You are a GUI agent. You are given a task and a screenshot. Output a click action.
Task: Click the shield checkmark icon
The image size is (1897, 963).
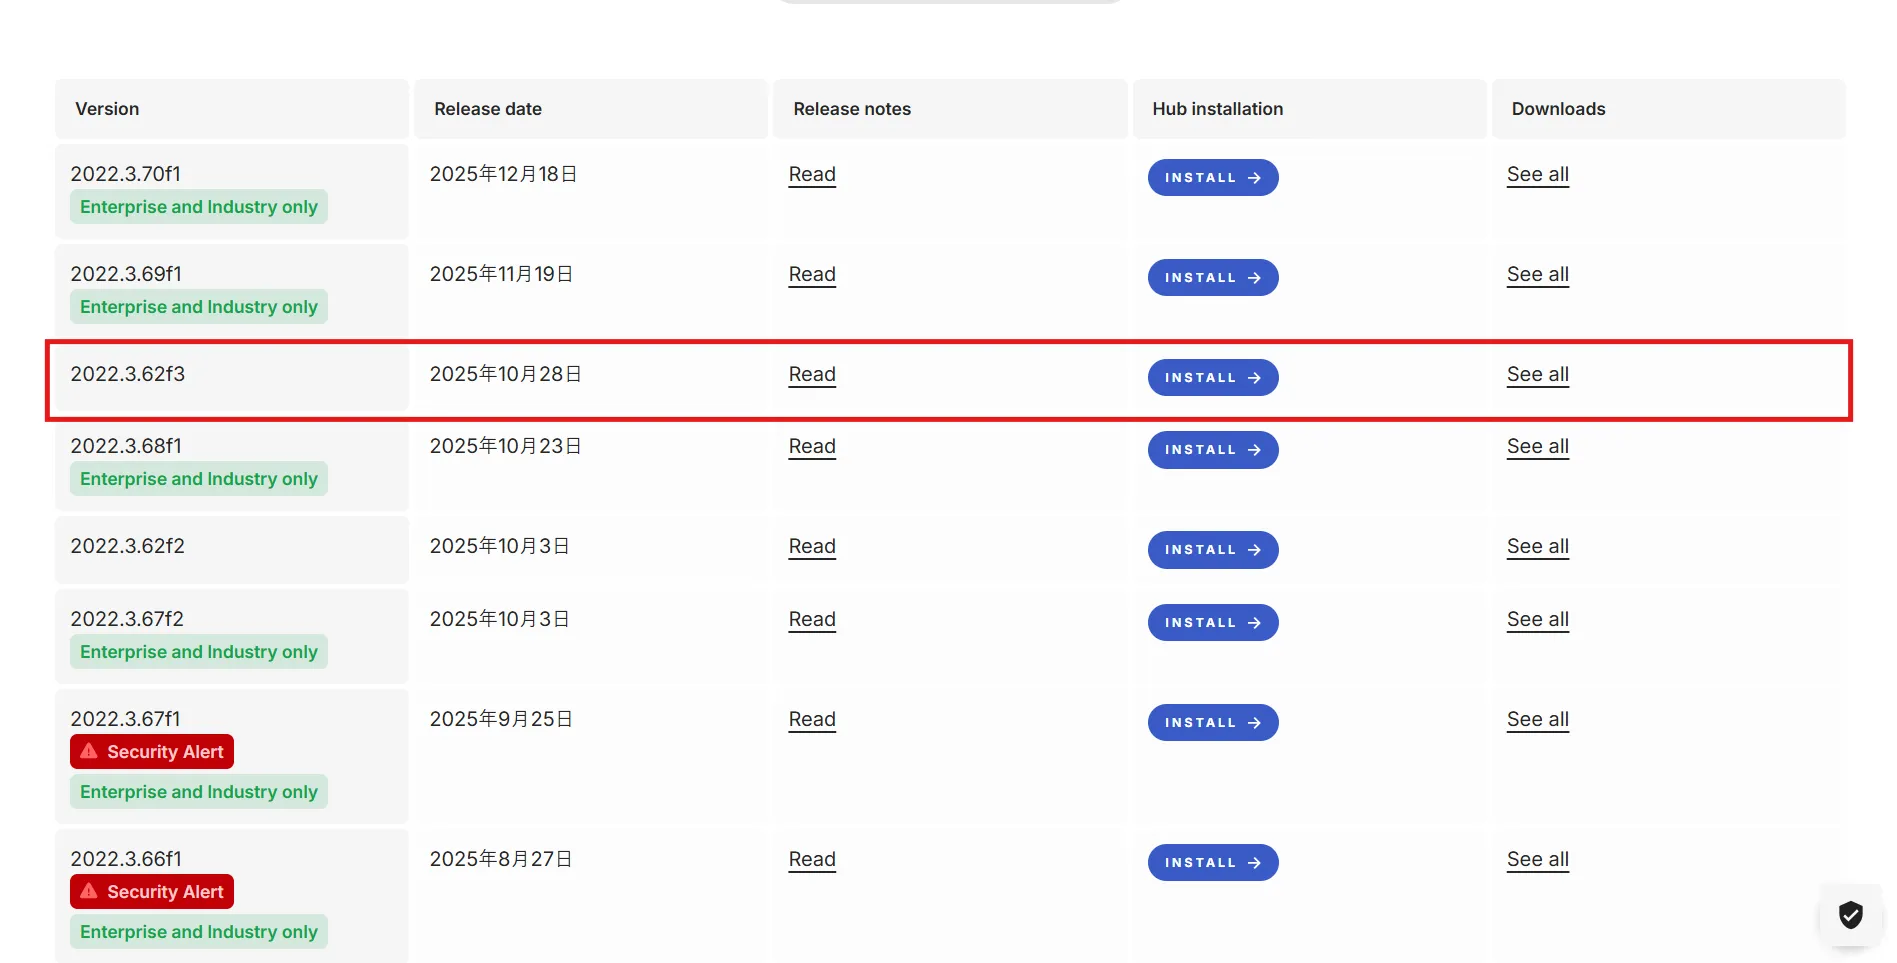pyautogui.click(x=1850, y=915)
